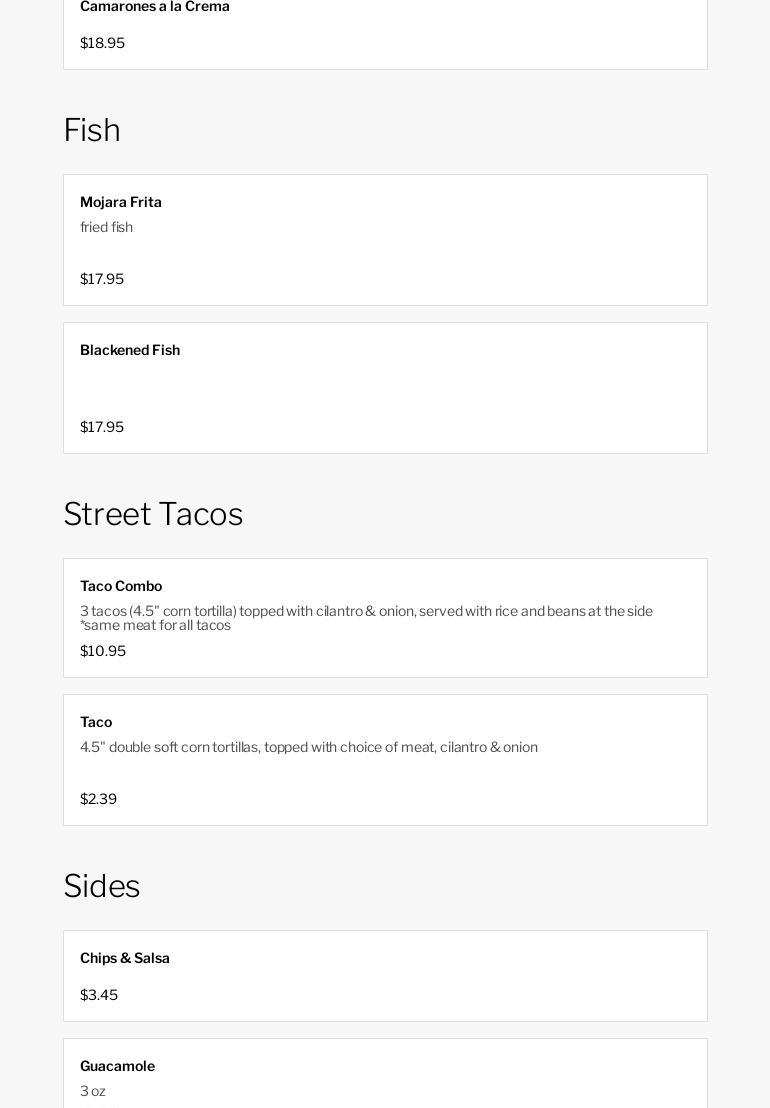Screen dimensions: 770x1108
Task: Click the $18.95 price for Camarones
Action: 102,43
